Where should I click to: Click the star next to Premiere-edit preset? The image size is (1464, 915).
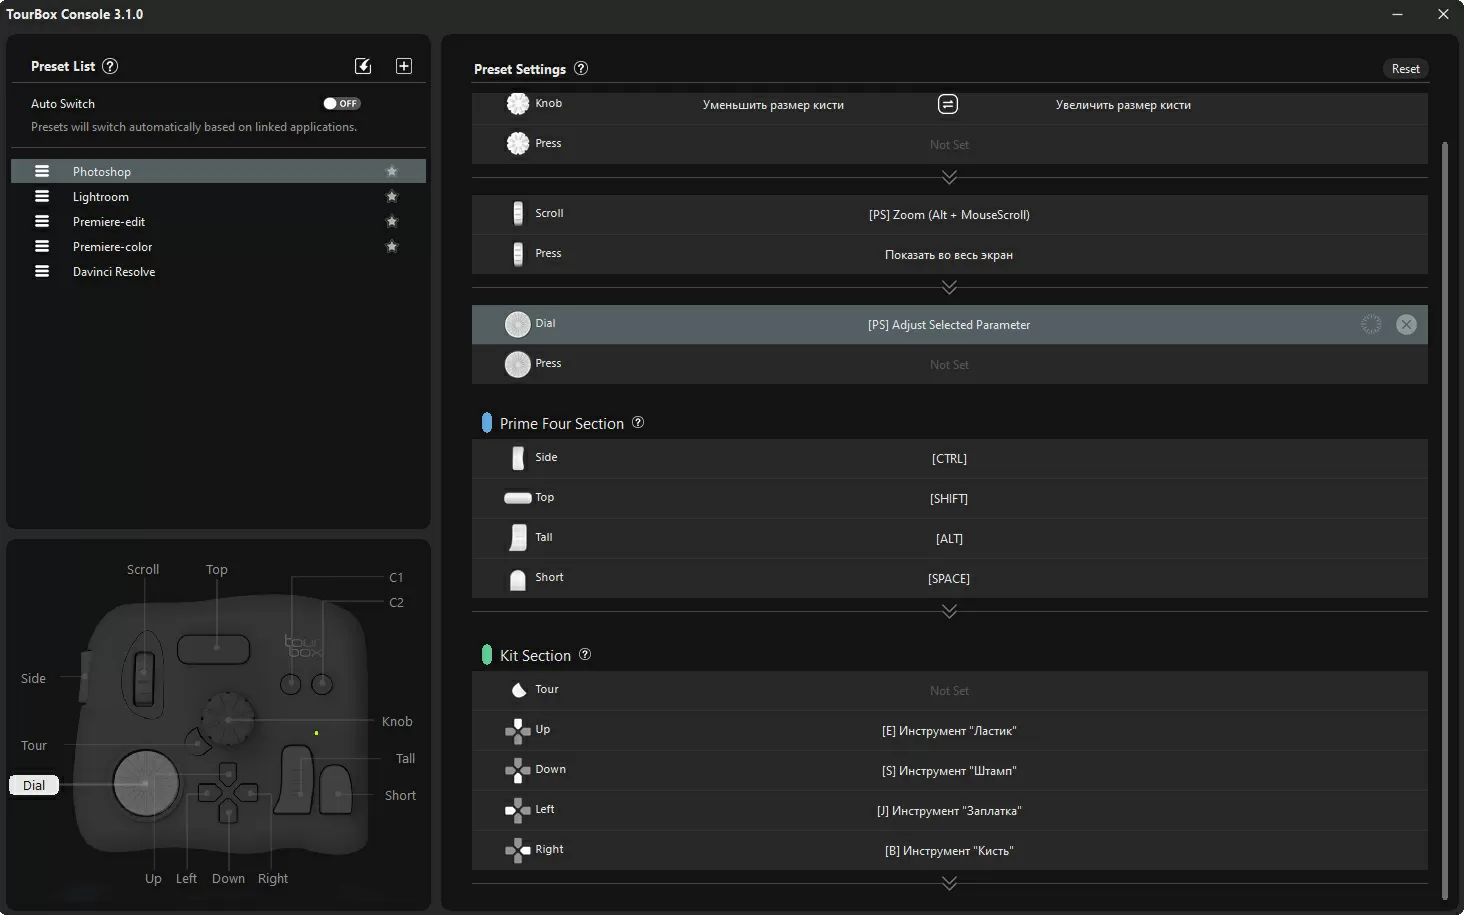point(392,222)
